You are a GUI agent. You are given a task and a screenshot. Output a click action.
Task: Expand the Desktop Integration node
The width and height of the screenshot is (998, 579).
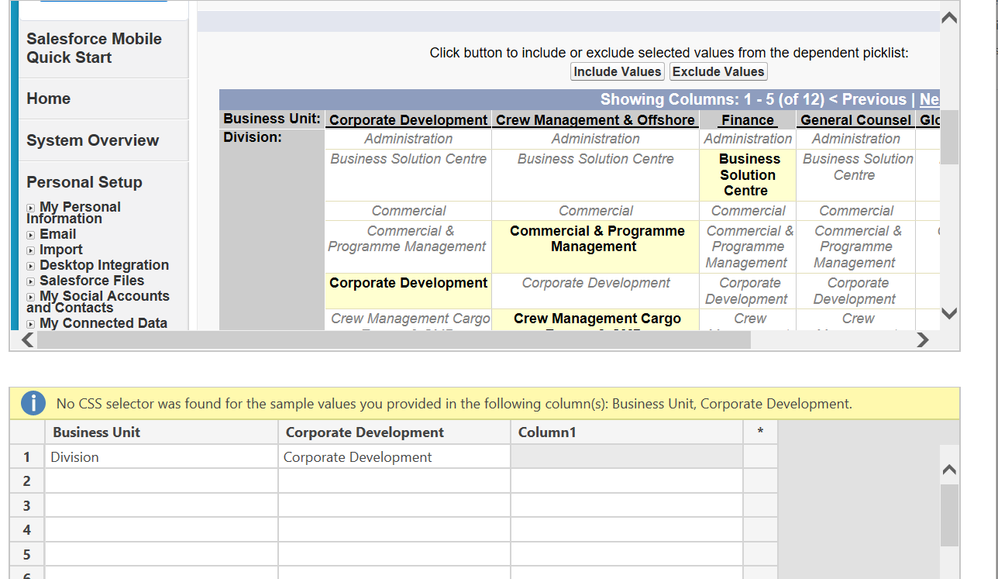point(31,266)
